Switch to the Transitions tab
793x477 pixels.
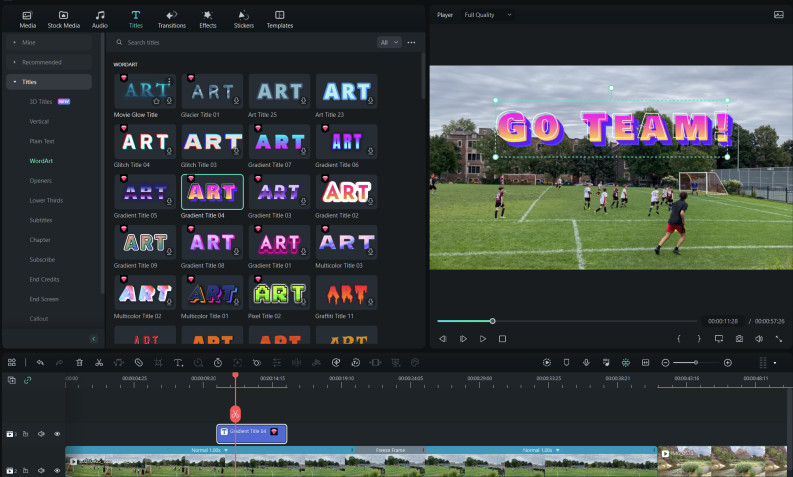[x=171, y=19]
